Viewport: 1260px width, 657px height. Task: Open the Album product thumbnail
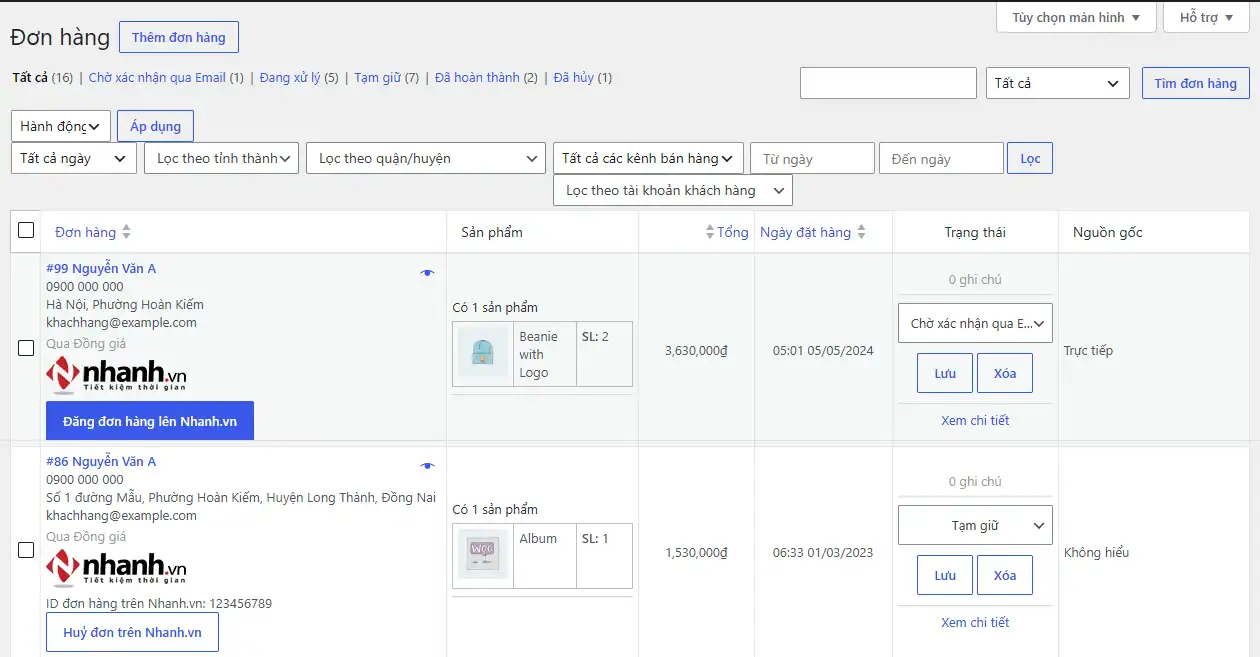click(483, 556)
